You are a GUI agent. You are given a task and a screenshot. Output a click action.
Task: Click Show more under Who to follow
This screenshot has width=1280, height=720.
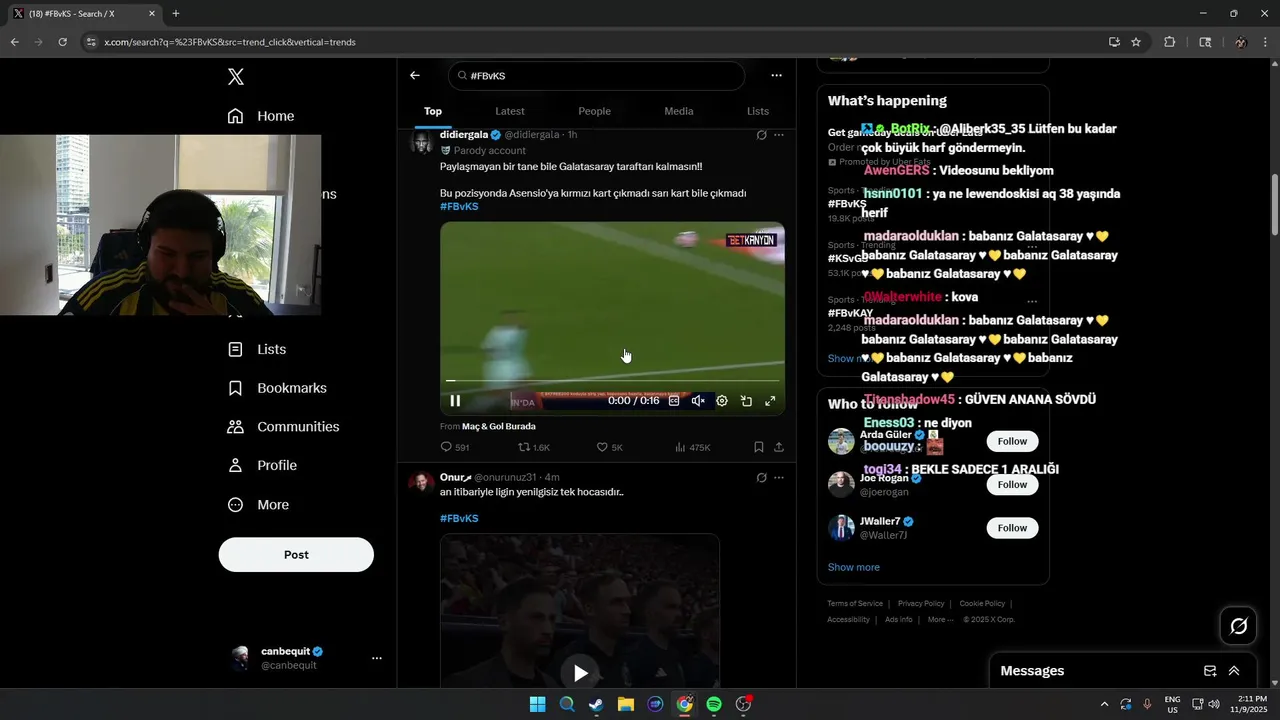[x=853, y=567]
